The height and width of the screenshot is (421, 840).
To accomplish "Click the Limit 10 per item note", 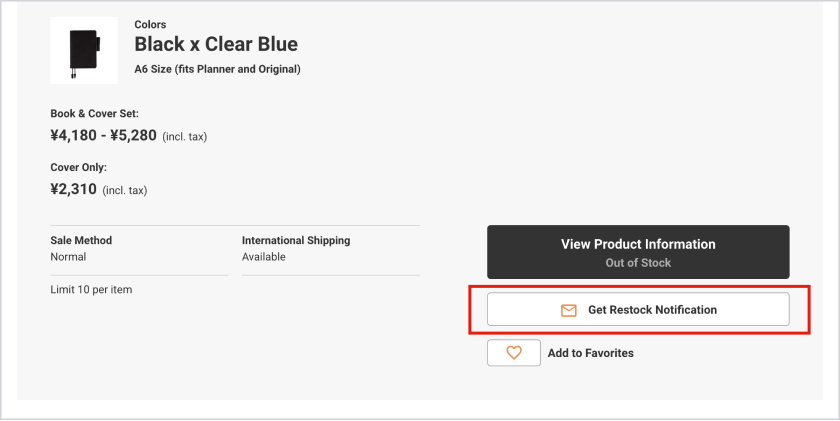I will pos(91,290).
